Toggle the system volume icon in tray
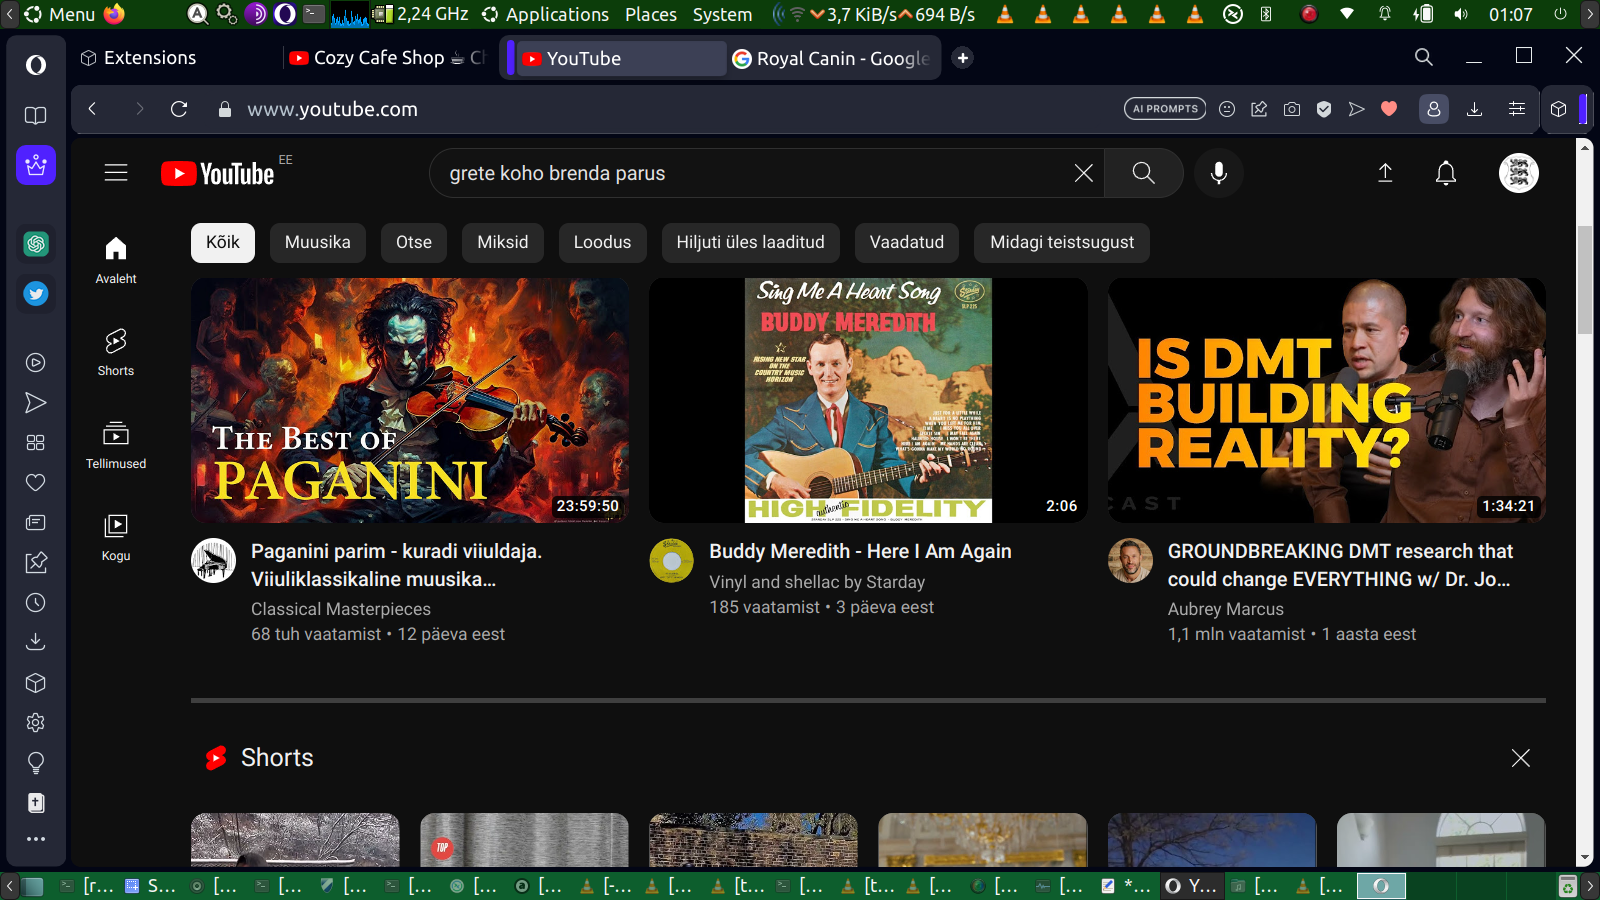The image size is (1600, 900). pyautogui.click(x=1461, y=14)
